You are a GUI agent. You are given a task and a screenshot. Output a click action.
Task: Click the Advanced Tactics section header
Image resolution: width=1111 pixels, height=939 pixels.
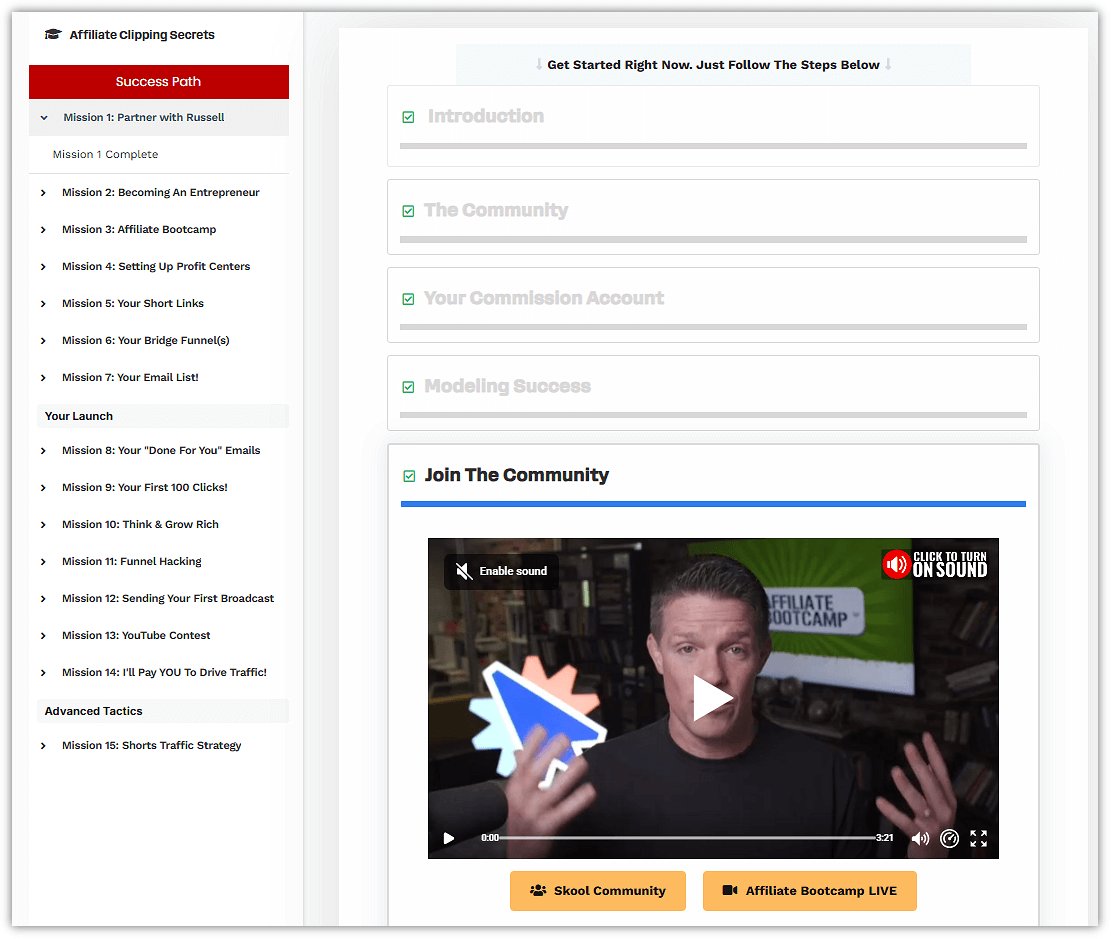[x=163, y=712]
